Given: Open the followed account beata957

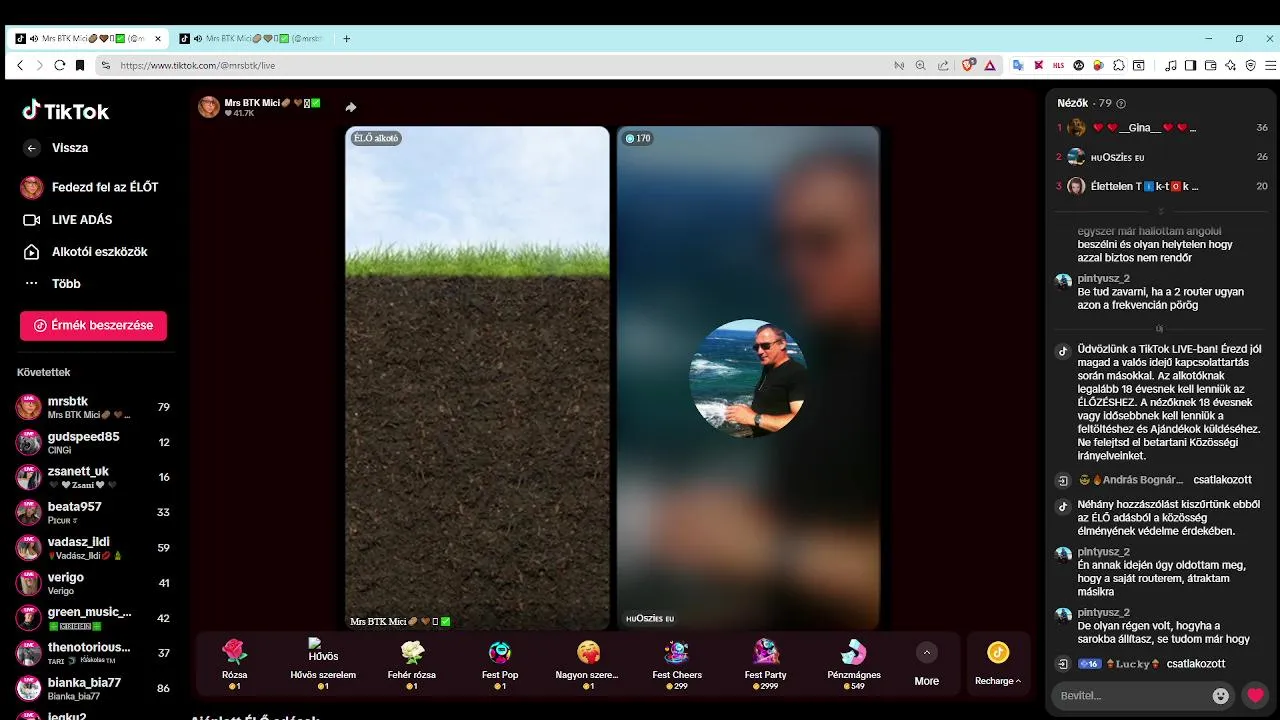Looking at the screenshot, I should pyautogui.click(x=93, y=512).
